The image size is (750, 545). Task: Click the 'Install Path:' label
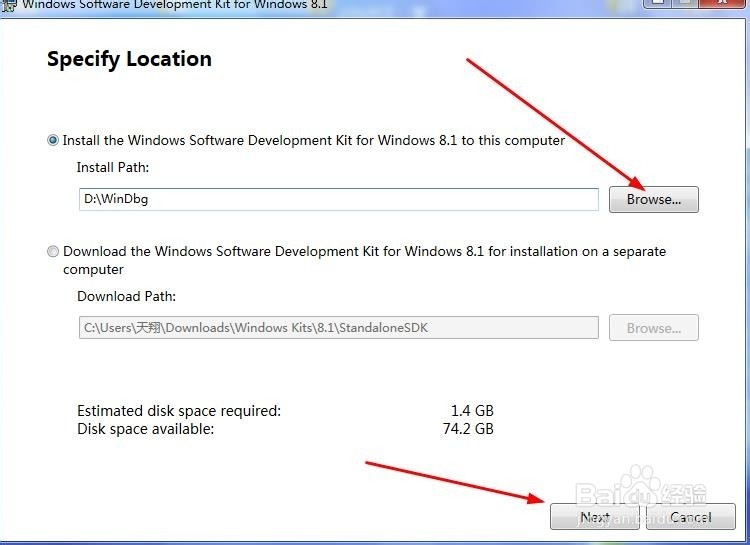pos(113,167)
